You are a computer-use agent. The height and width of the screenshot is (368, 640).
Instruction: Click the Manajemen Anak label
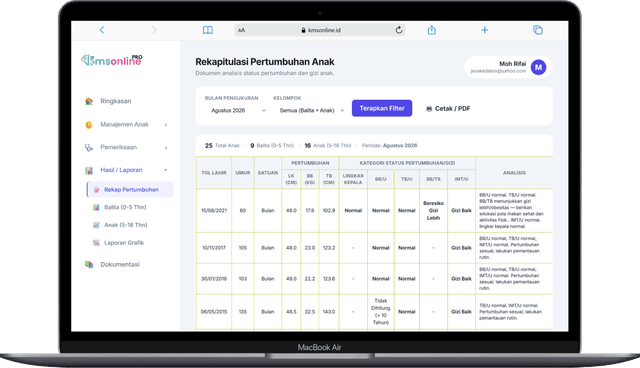point(124,124)
